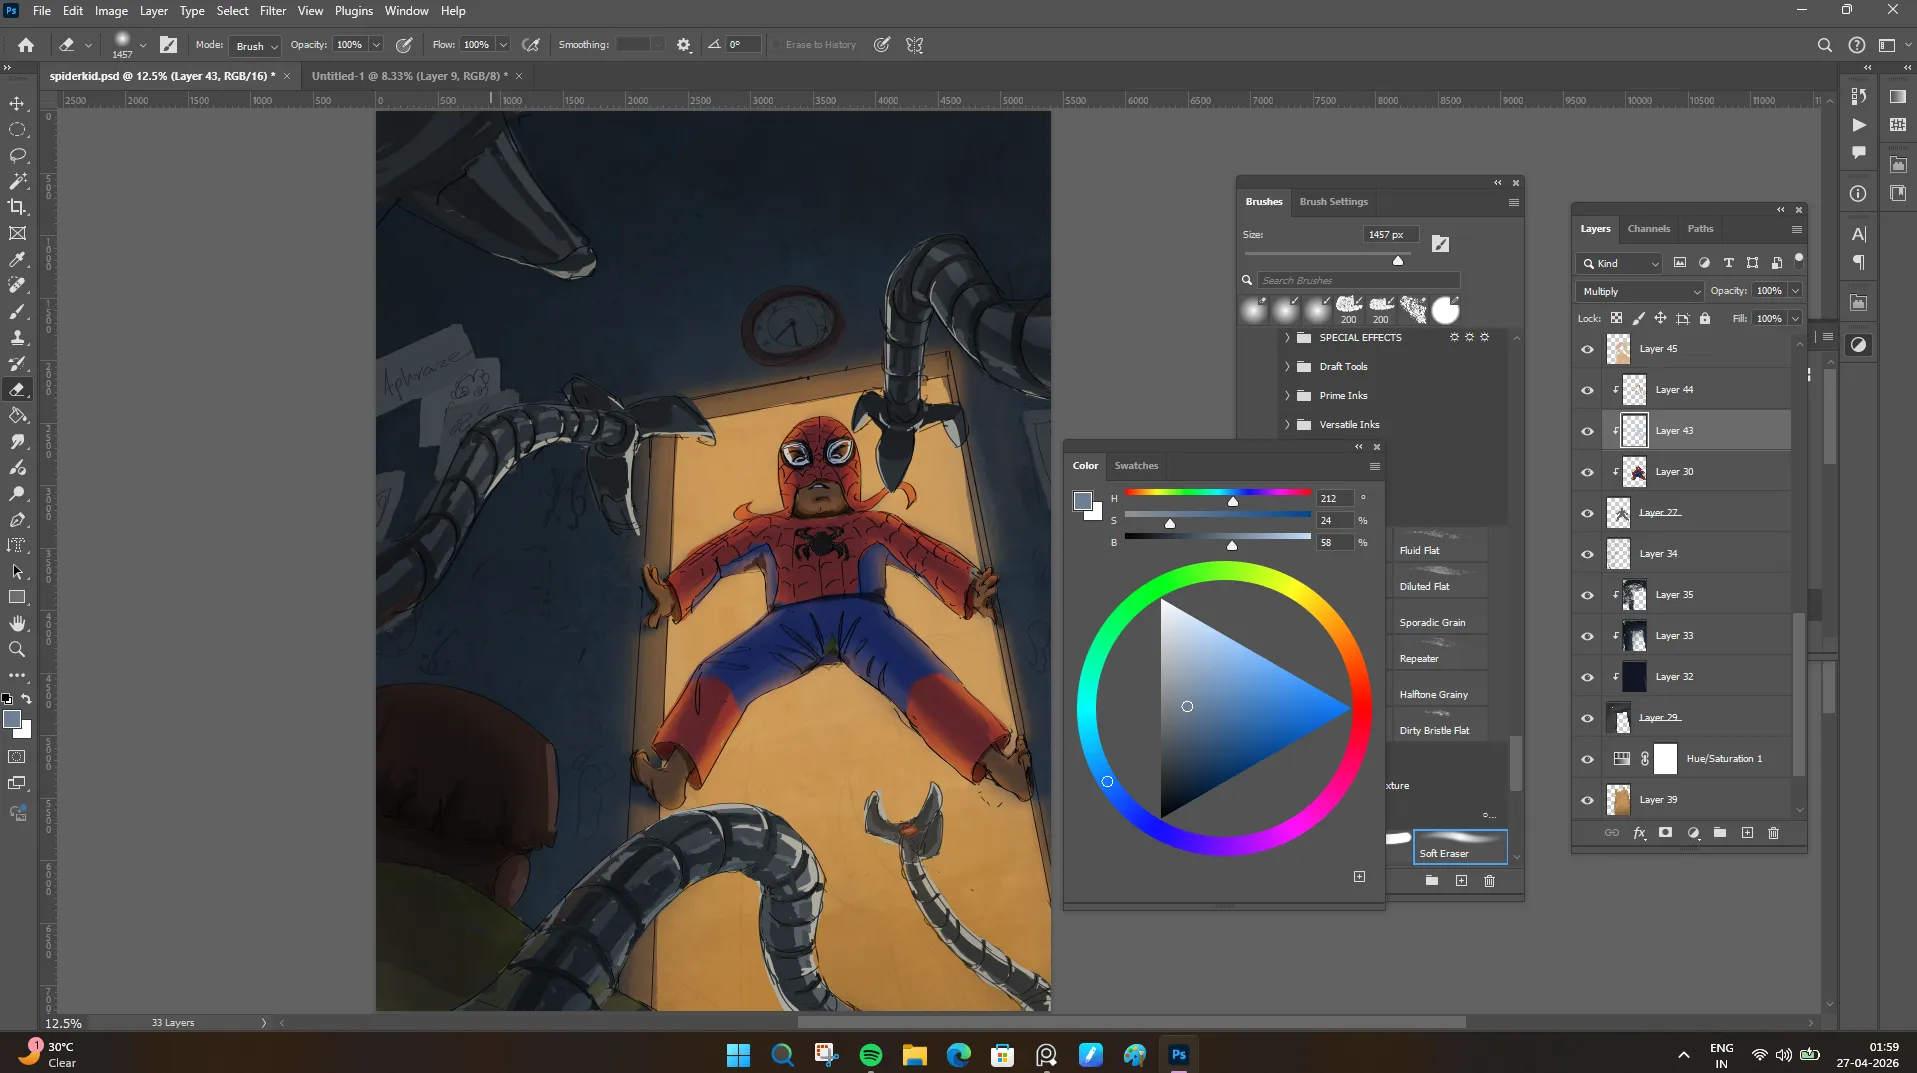Toggle visibility of Layer 30

pyautogui.click(x=1587, y=472)
